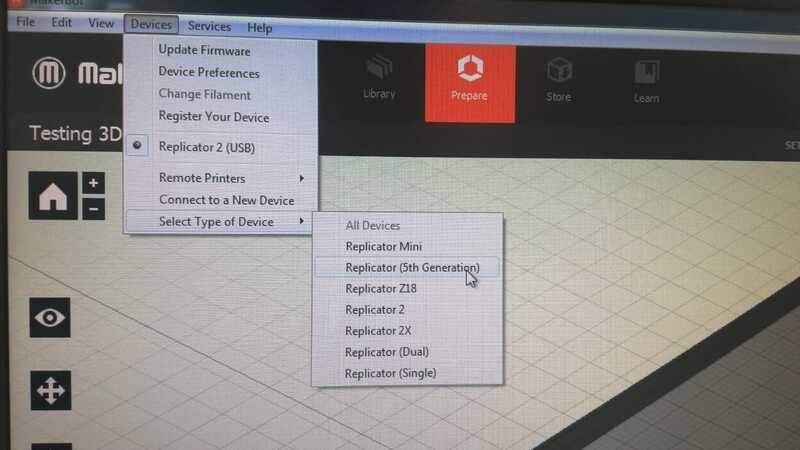Zoom in with the plus button
800x450 pixels.
(93, 183)
